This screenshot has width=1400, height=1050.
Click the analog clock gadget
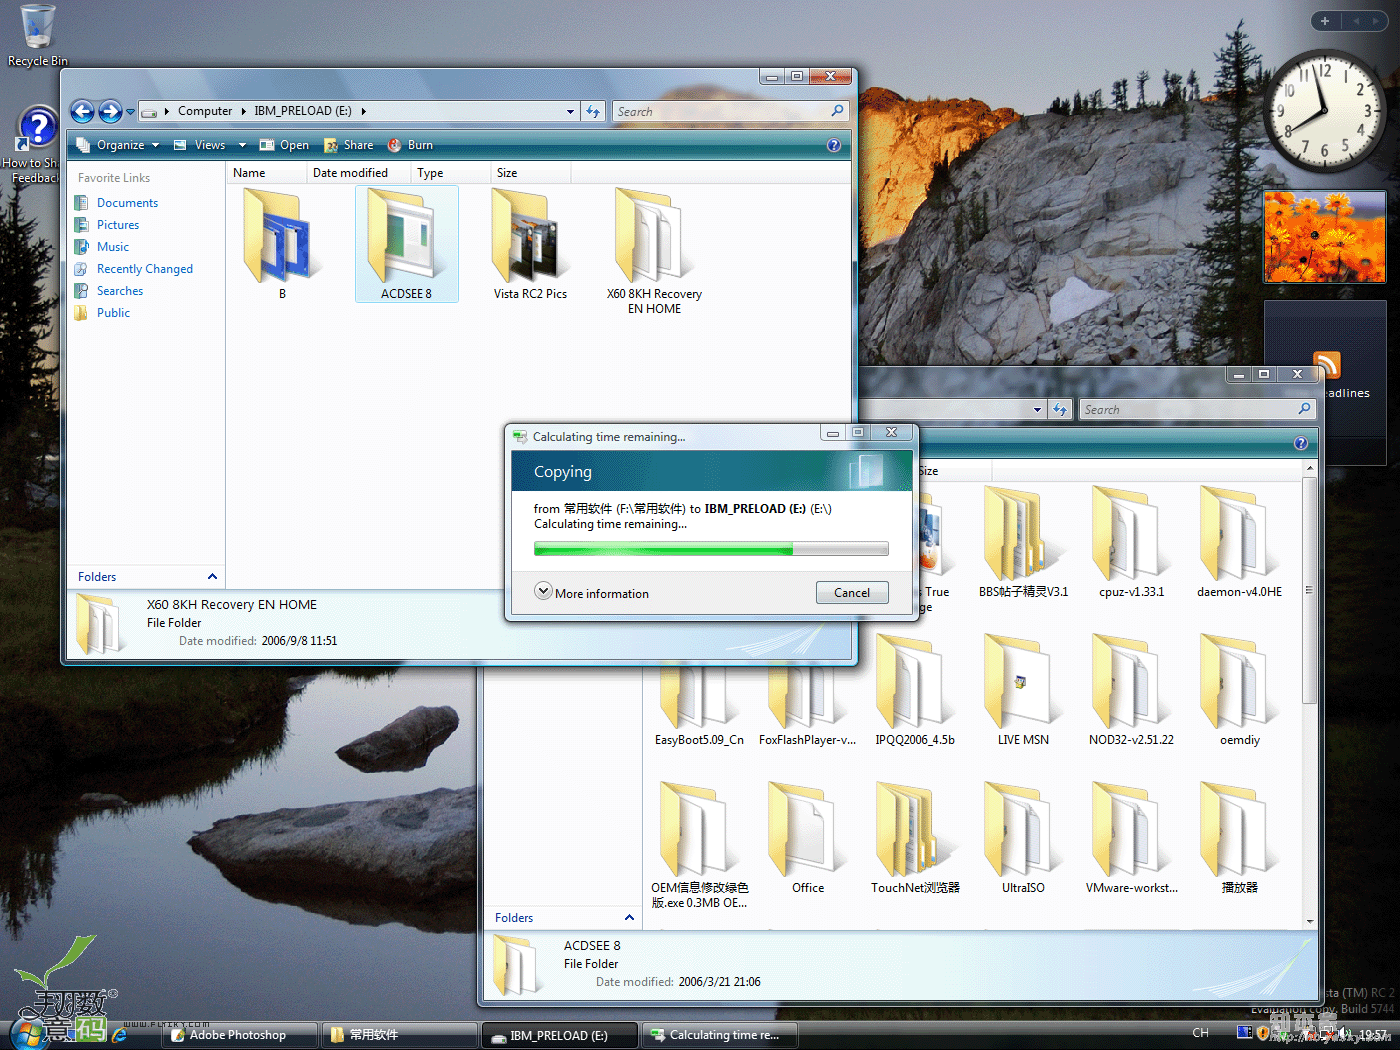click(1325, 111)
